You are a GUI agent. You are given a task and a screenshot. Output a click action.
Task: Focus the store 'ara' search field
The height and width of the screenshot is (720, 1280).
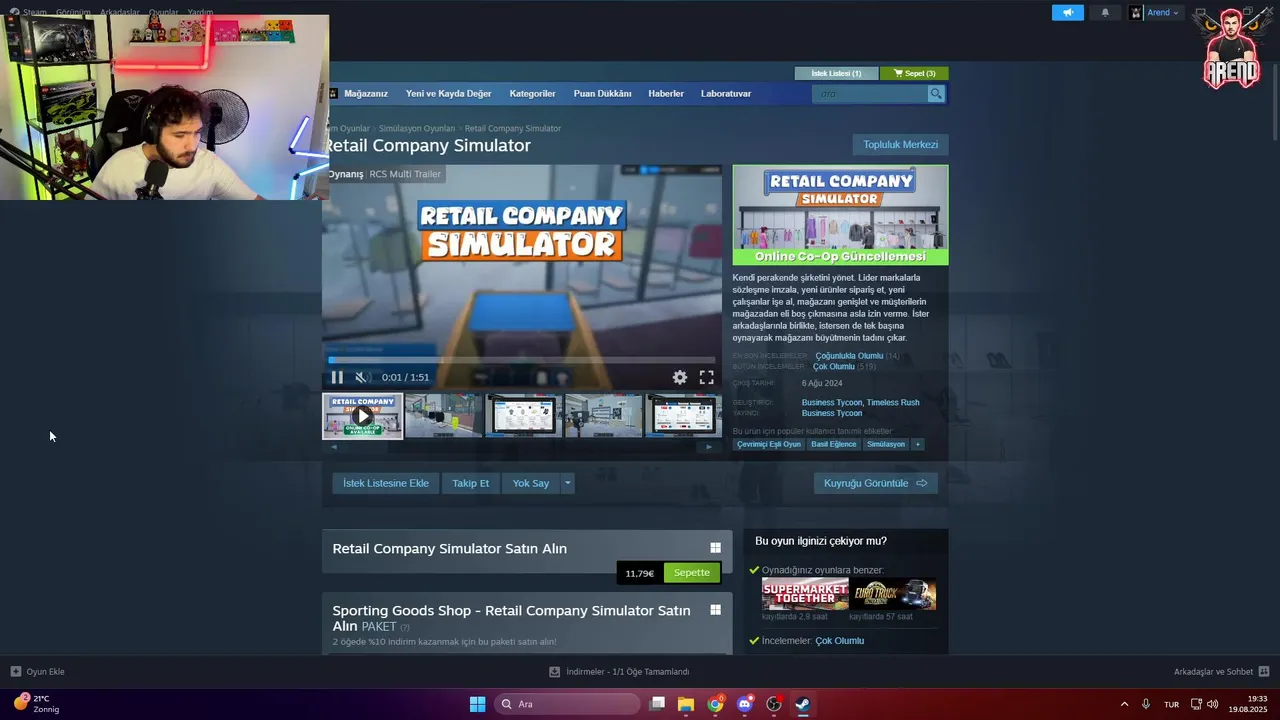pos(870,94)
